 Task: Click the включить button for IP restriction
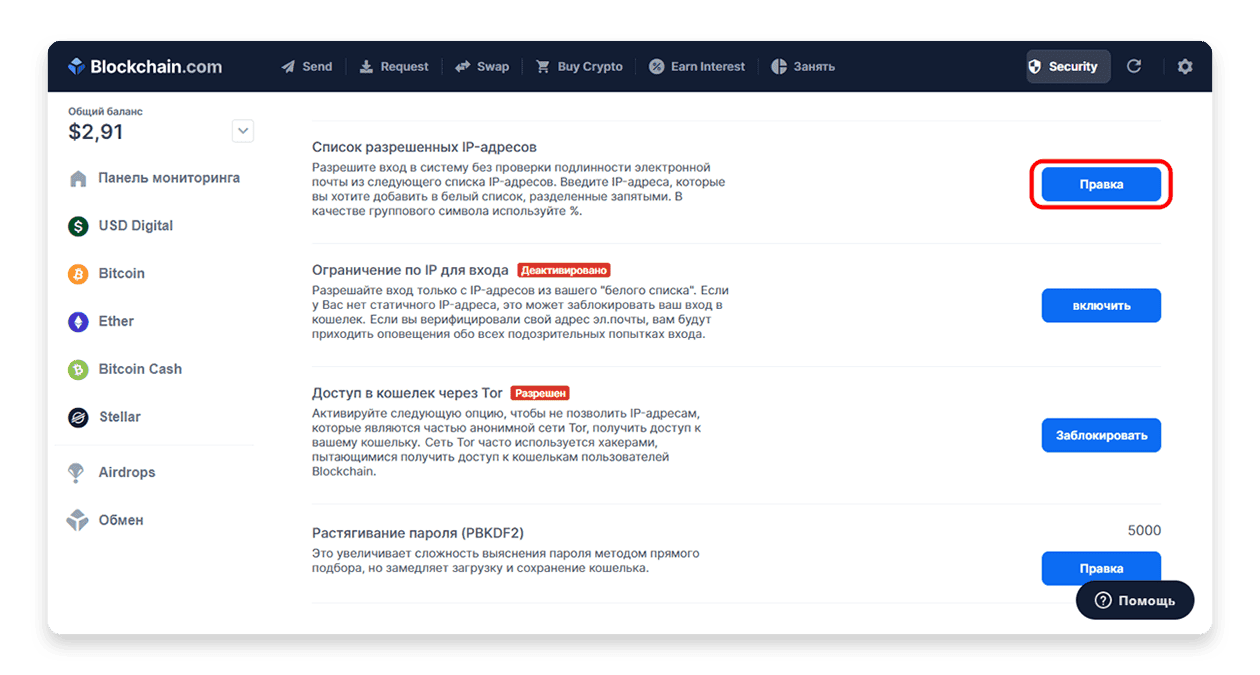coord(1101,306)
